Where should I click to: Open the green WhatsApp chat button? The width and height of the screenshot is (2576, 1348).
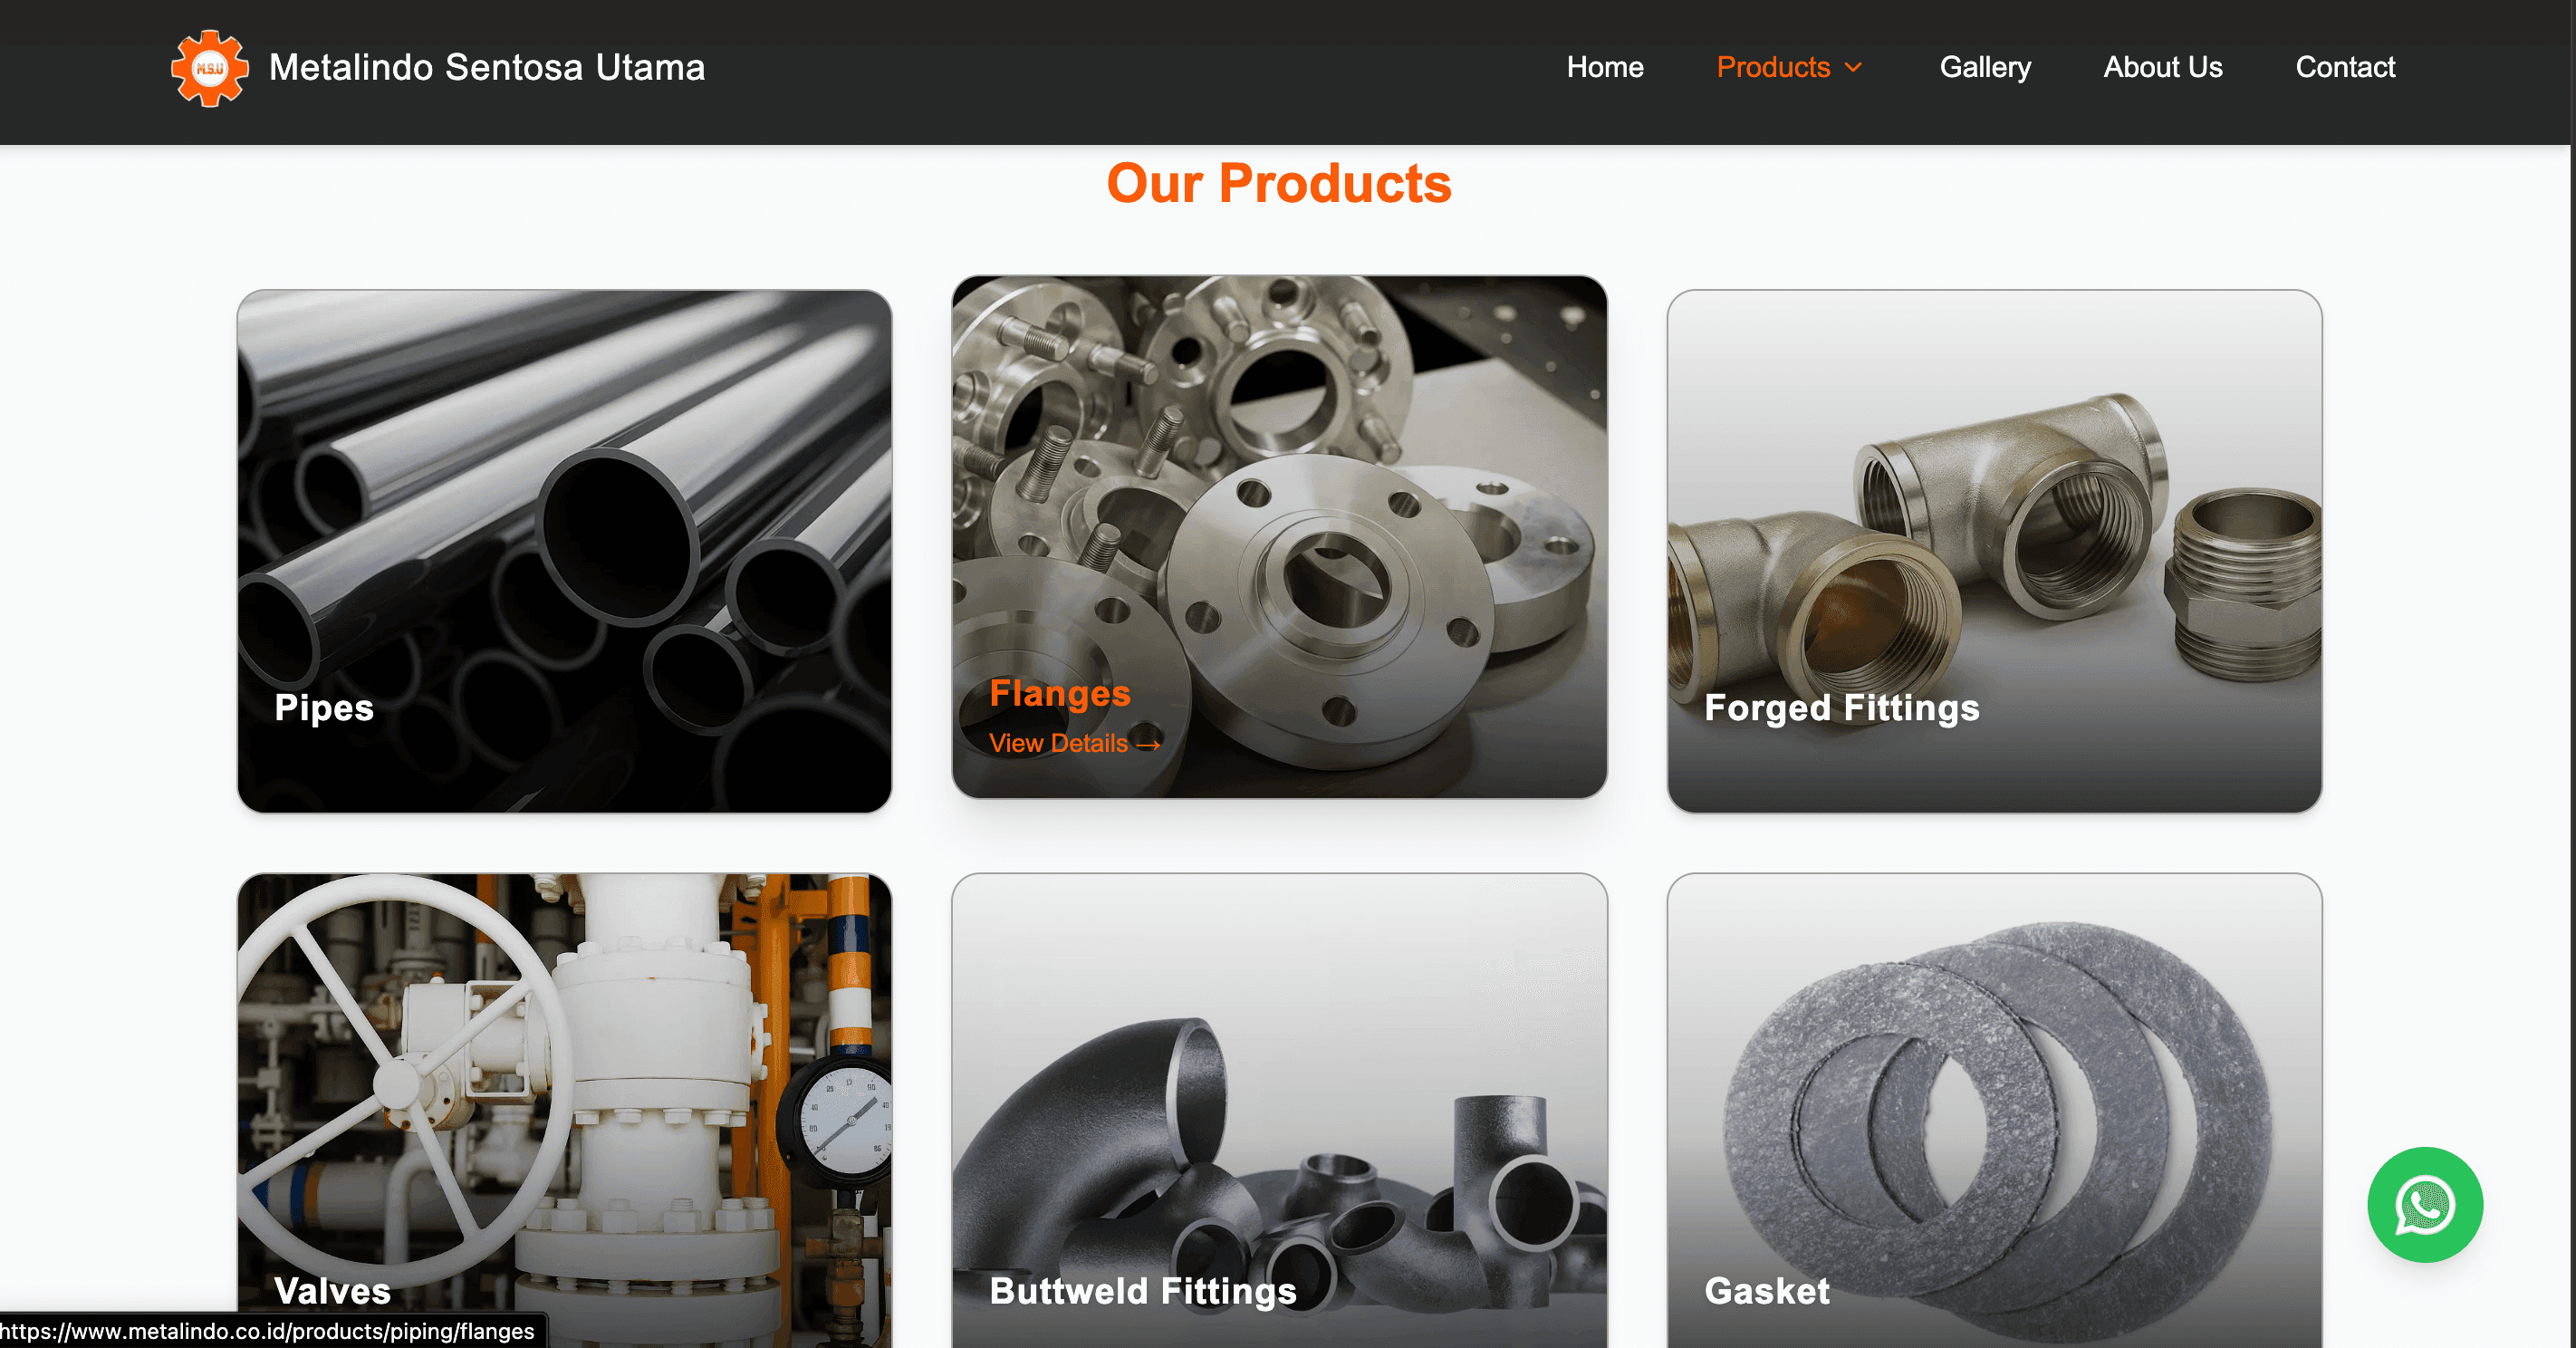point(2424,1204)
